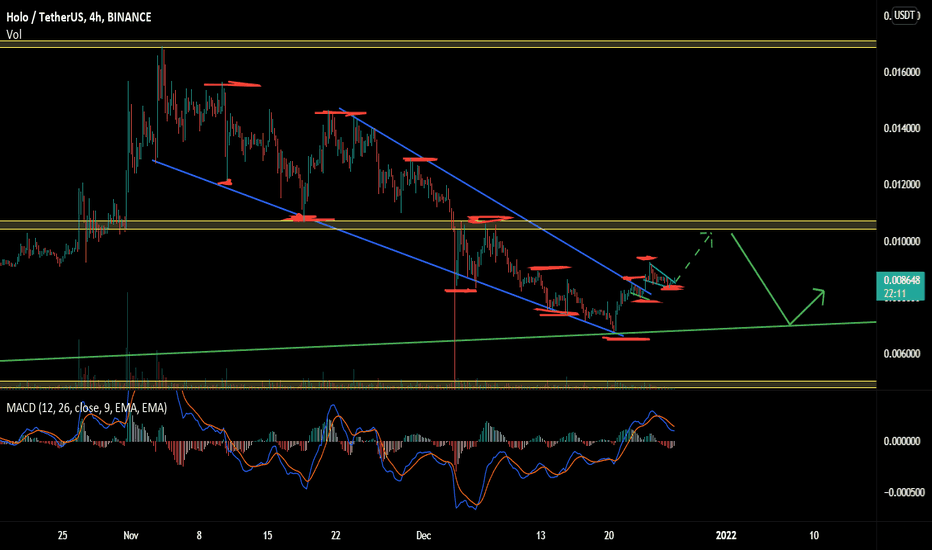Image resolution: width=932 pixels, height=550 pixels.
Task: Click the 15 date label on time axis
Action: point(267,536)
